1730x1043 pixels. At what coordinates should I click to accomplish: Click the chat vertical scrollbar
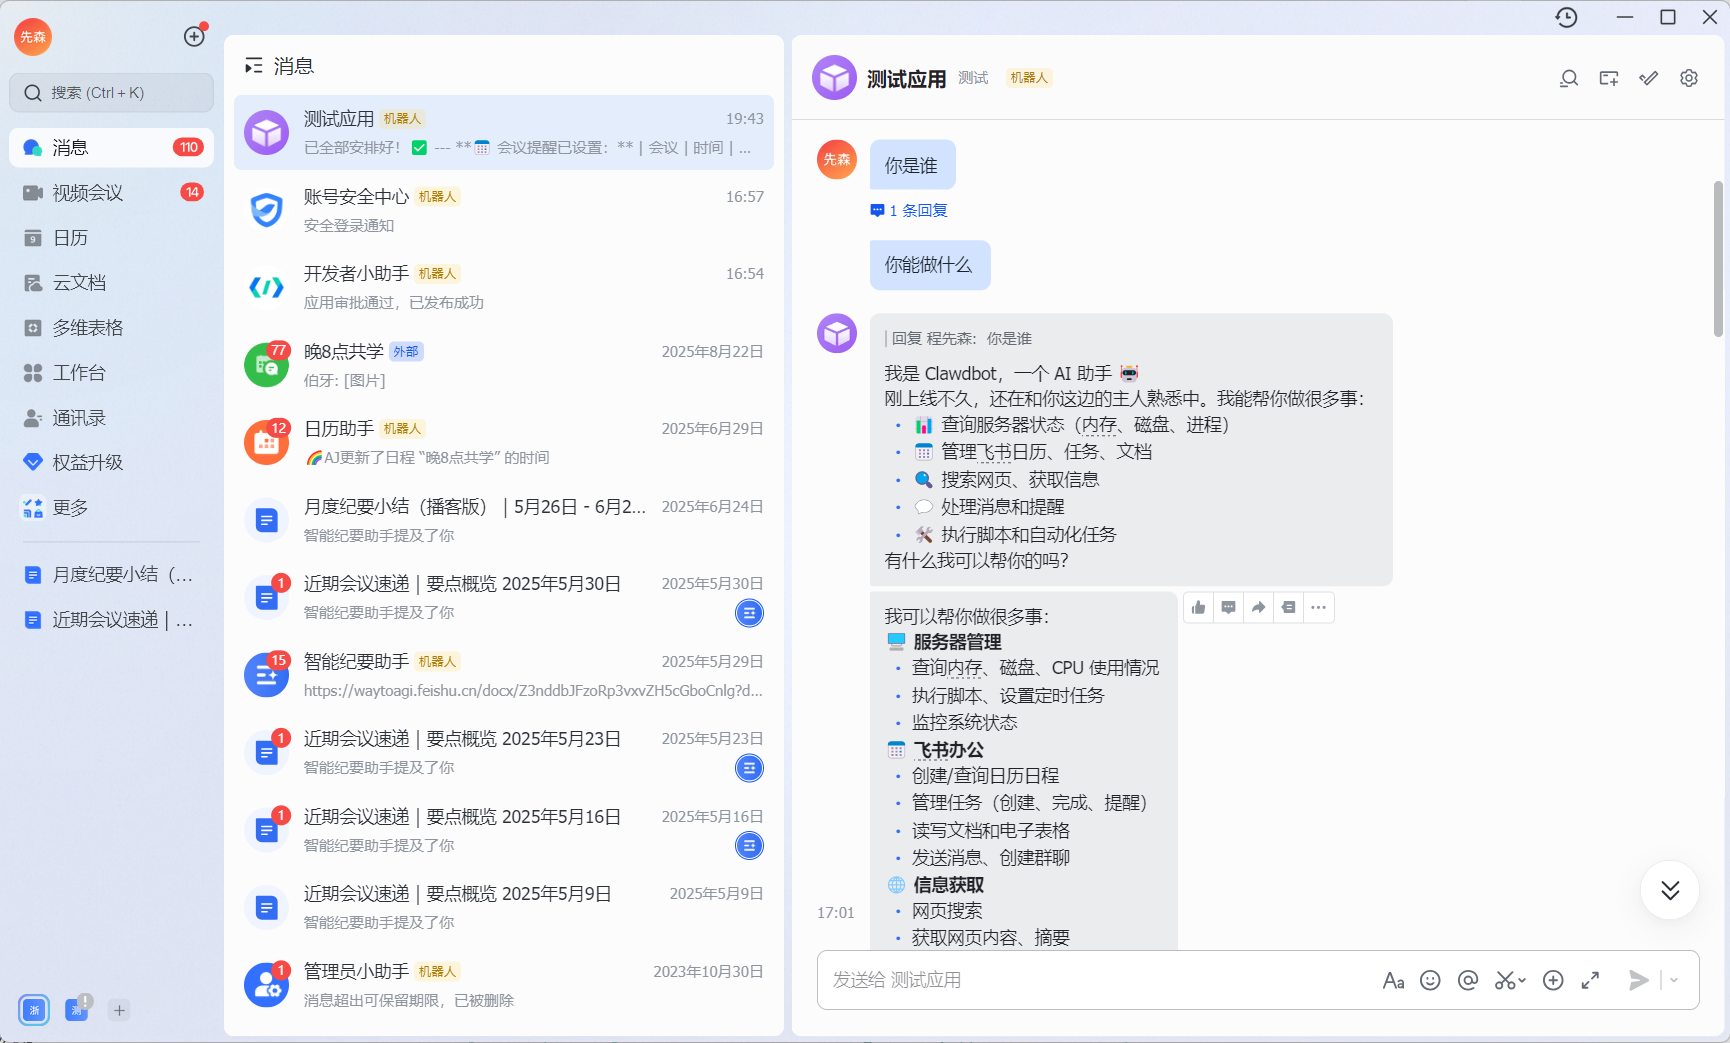1718,258
